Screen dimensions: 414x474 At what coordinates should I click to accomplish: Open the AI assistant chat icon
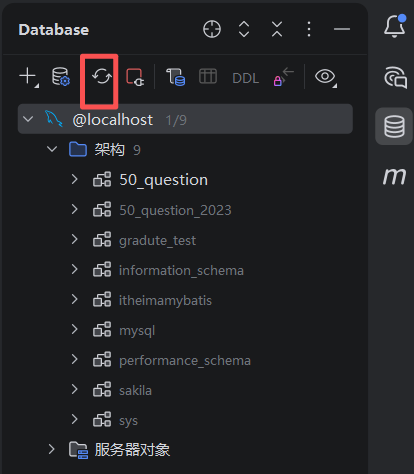tap(395, 77)
